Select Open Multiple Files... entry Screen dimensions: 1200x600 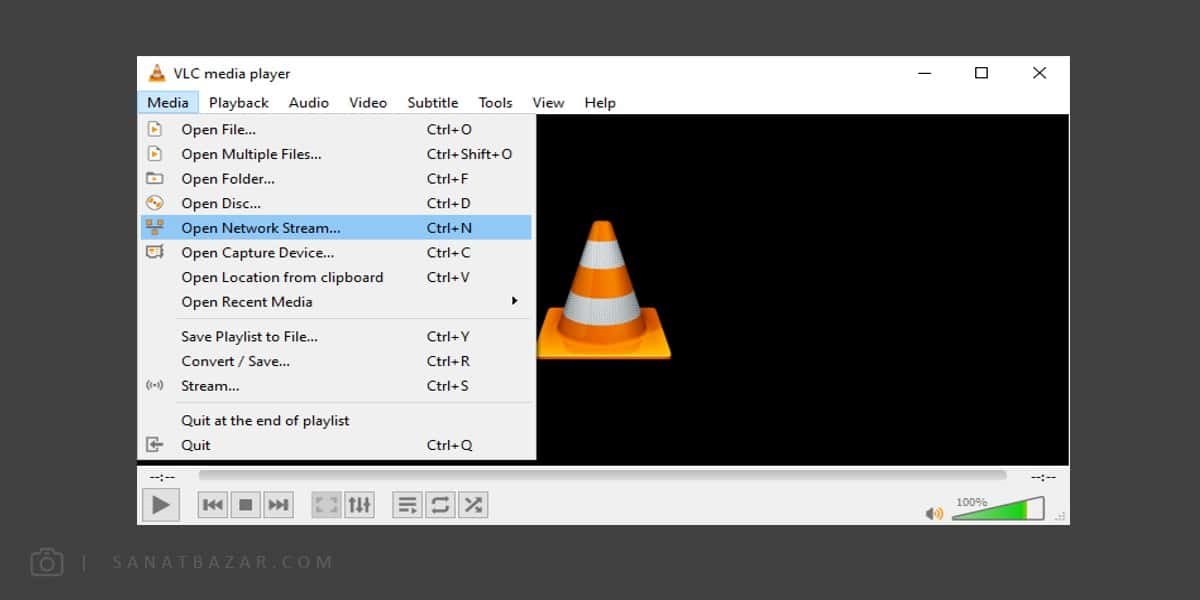(336, 154)
